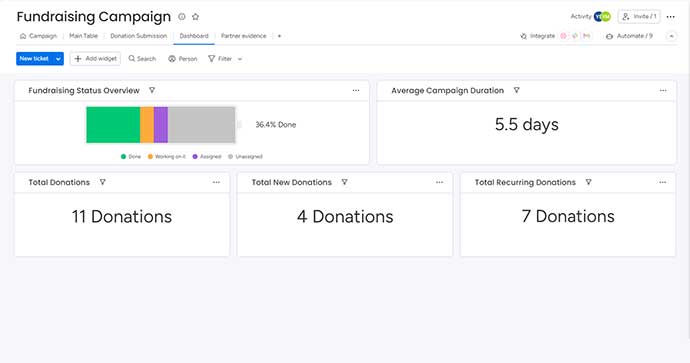Image resolution: width=690 pixels, height=363 pixels.
Task: Open Automate / 9 automations
Action: pos(629,36)
